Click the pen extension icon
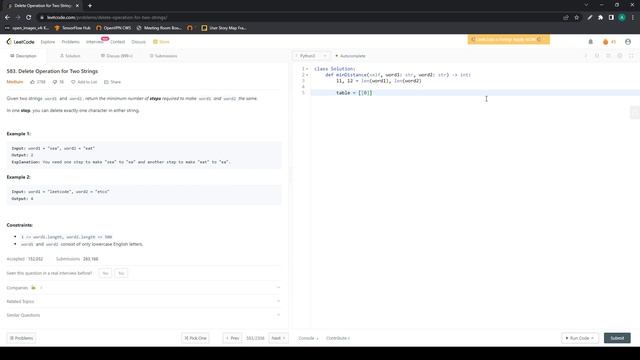 (x=589, y=18)
